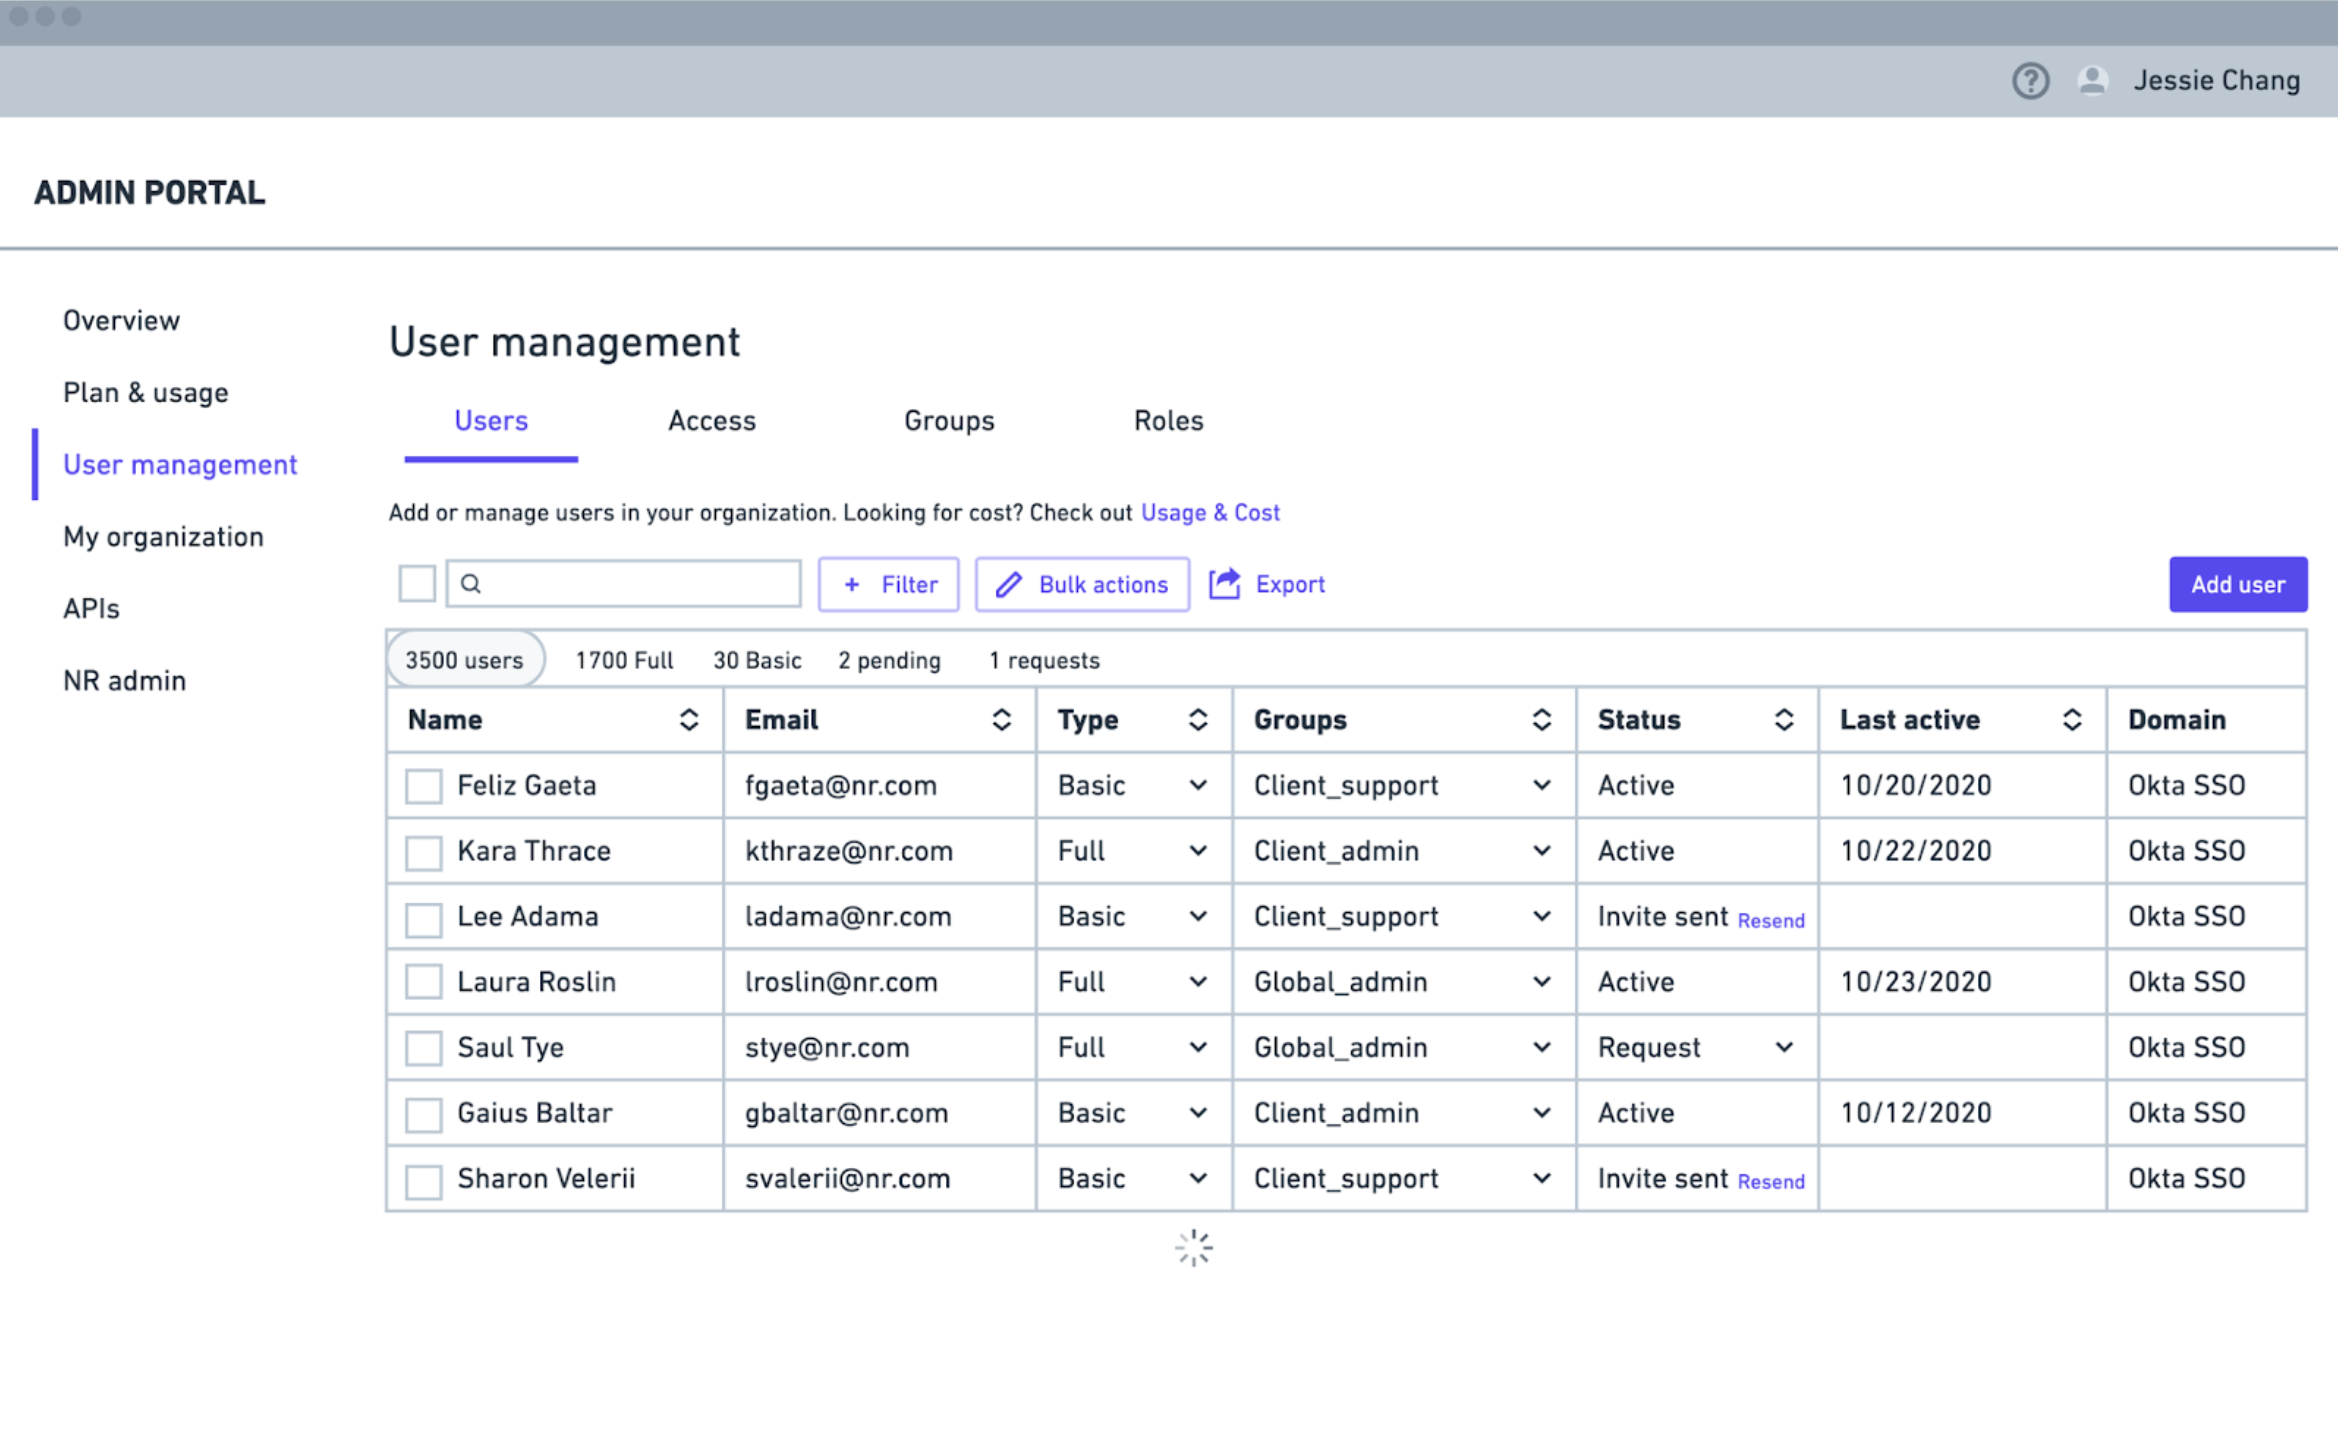
Task: Open Saul Tye's Request status dropdown
Action: coord(1783,1048)
